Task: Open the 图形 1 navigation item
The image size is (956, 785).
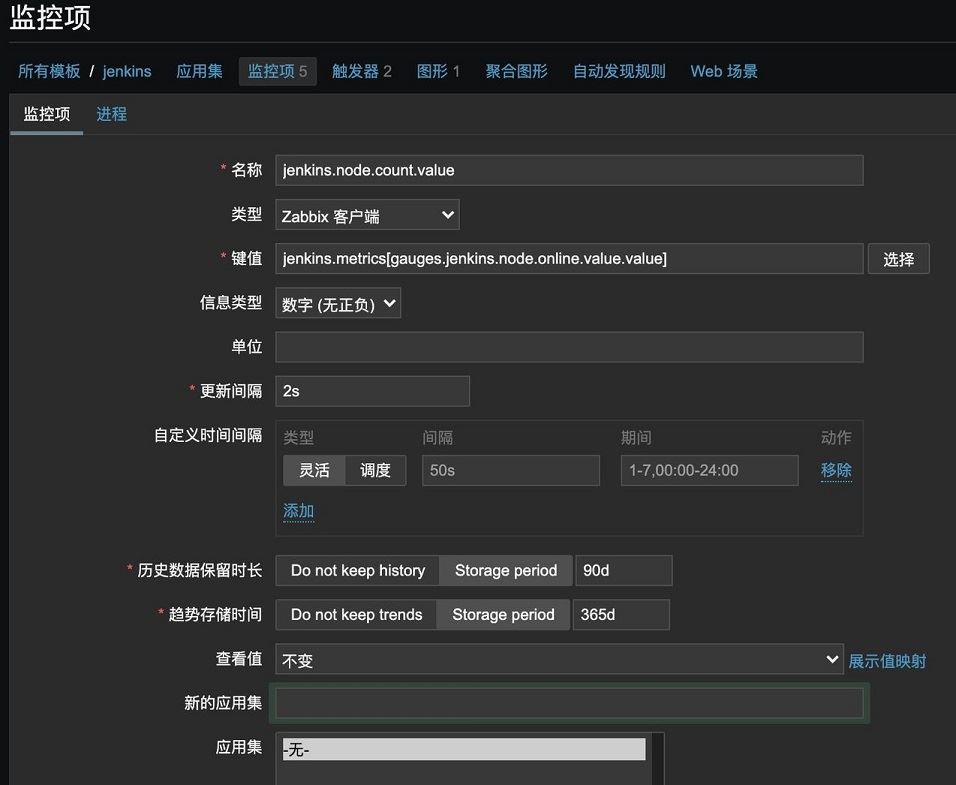Action: [x=438, y=71]
